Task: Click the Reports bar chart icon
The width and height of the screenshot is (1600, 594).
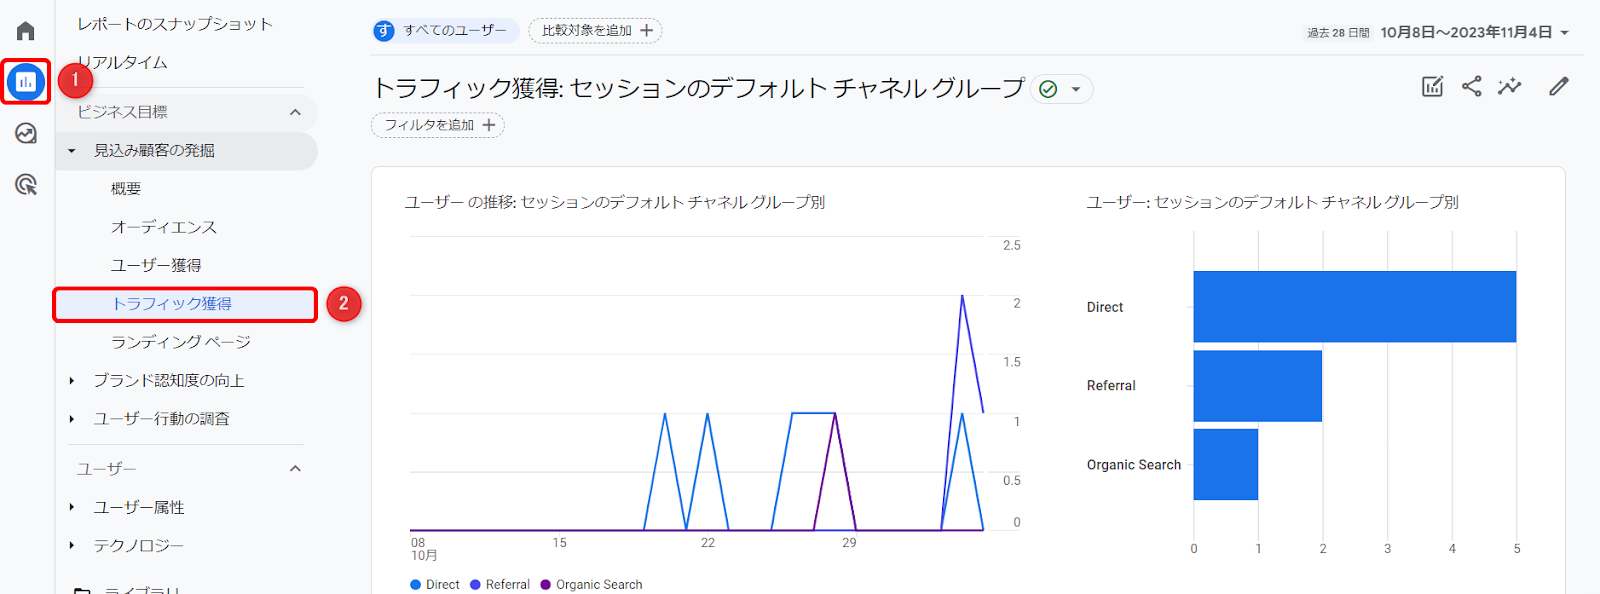Action: [x=26, y=82]
